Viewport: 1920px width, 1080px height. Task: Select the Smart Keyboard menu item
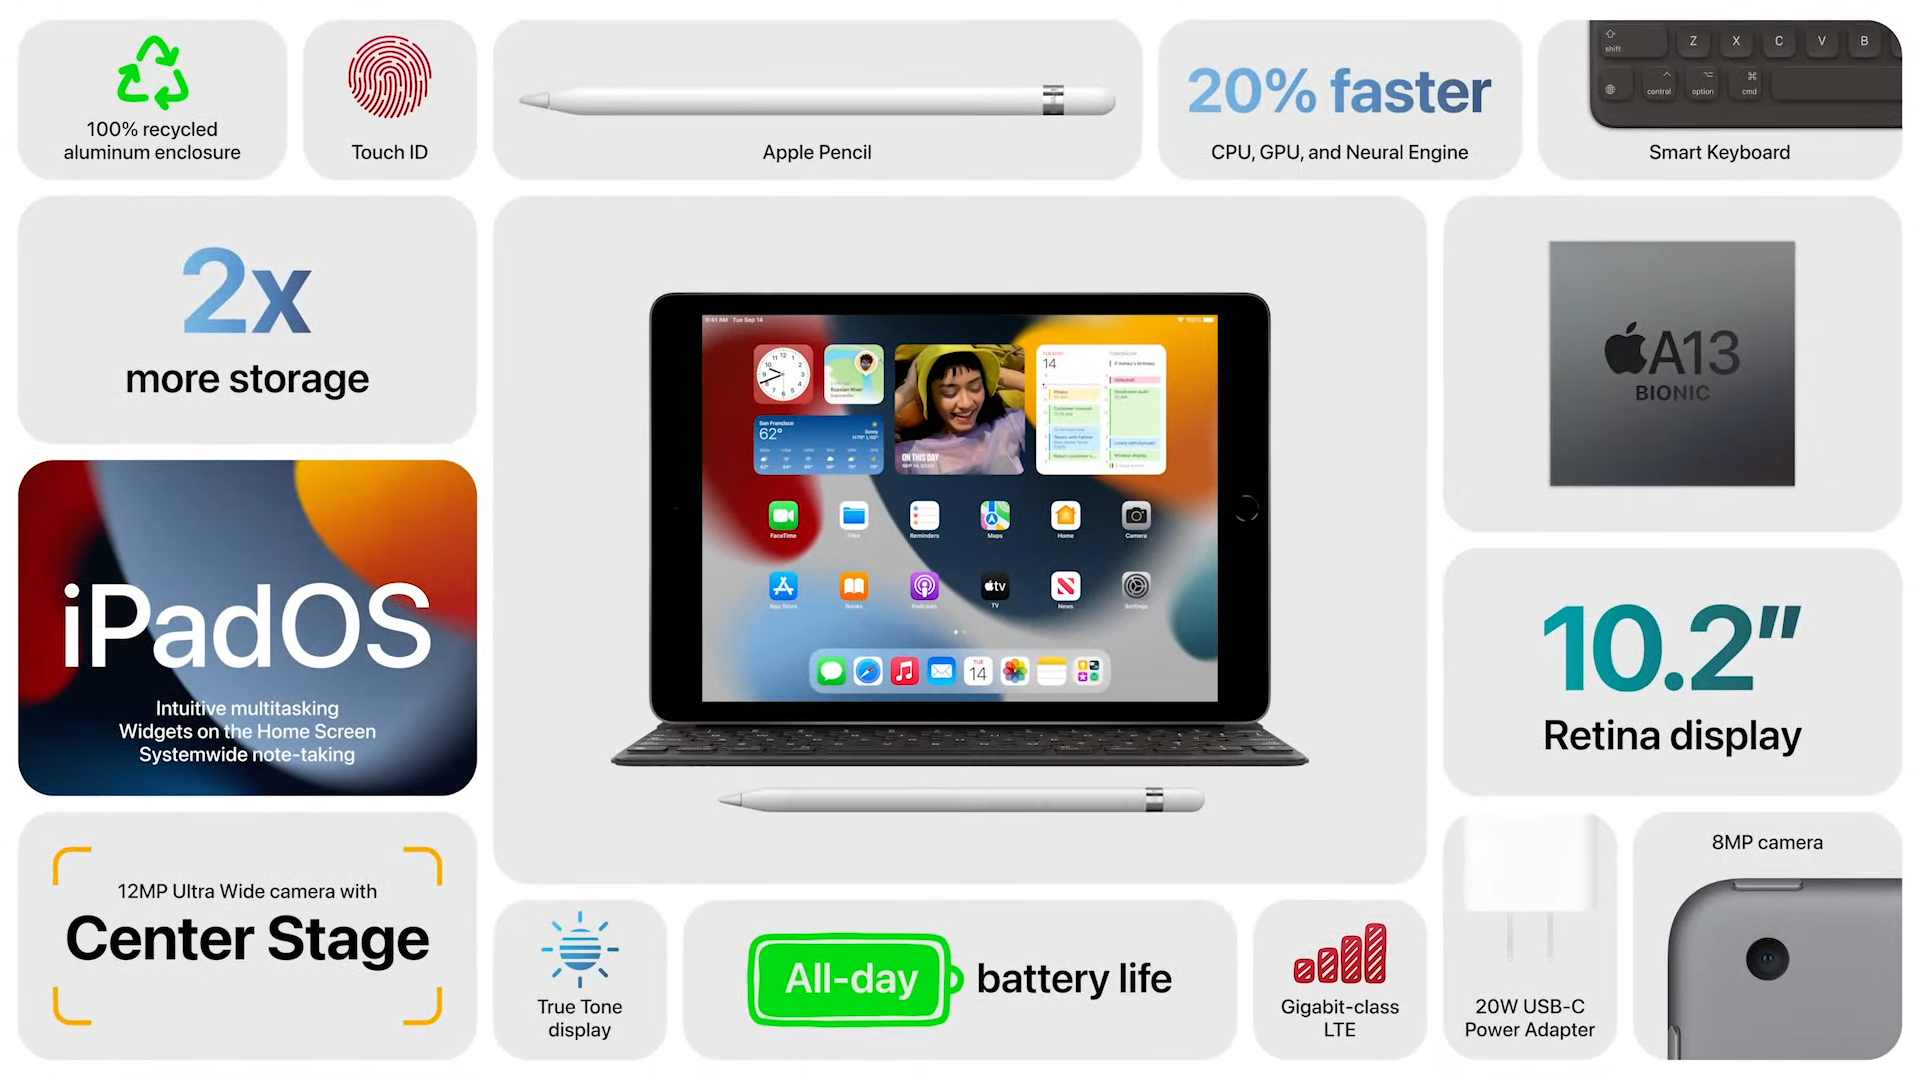tap(1718, 95)
